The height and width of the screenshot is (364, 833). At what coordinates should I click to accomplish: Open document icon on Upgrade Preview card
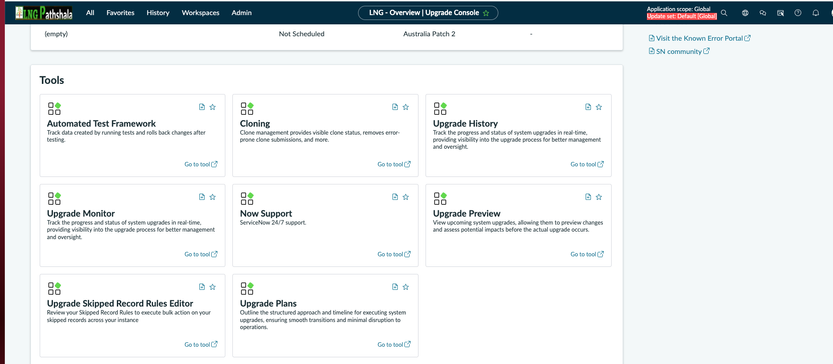588,197
